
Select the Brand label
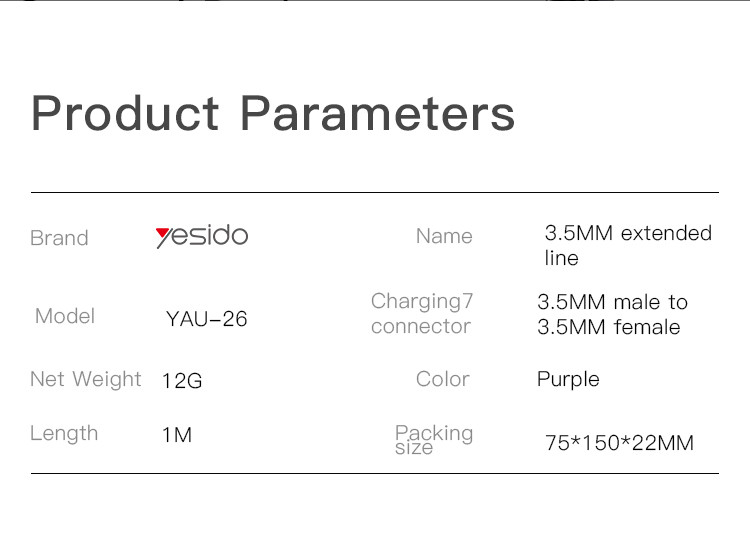[x=59, y=238]
